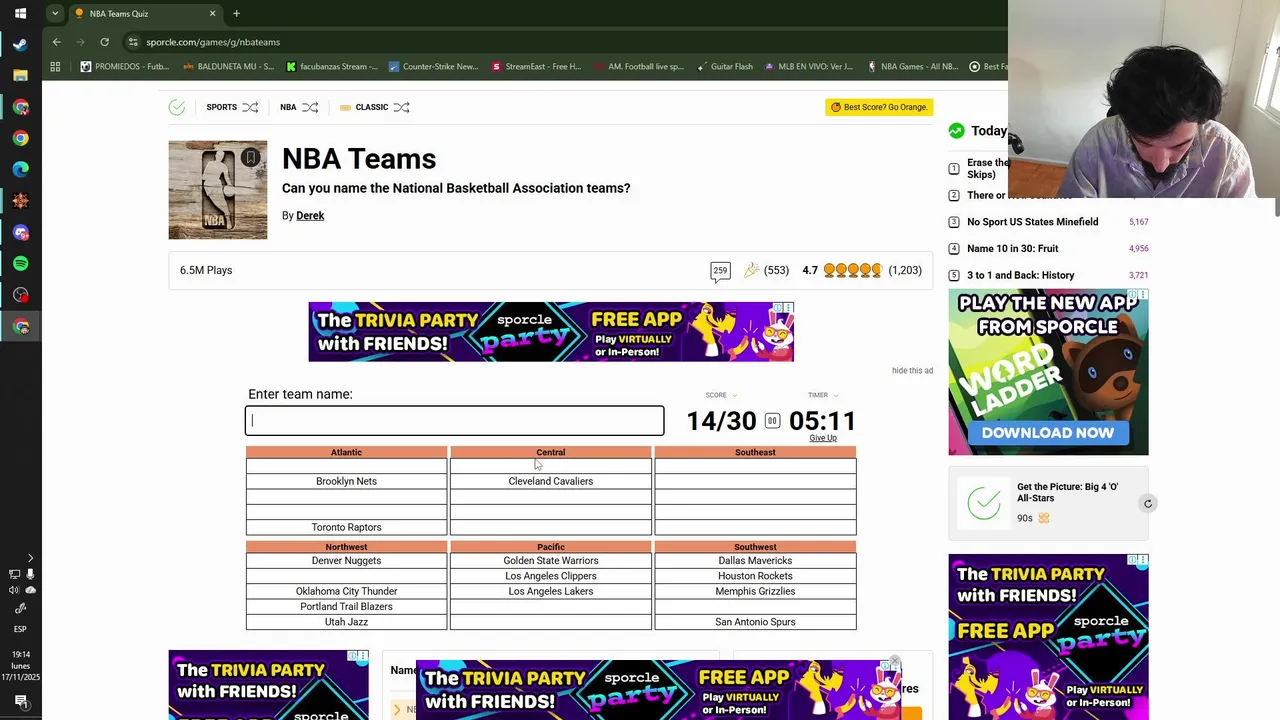Open author Derek's profile
Viewport: 1280px width, 720px height.
pos(310,215)
